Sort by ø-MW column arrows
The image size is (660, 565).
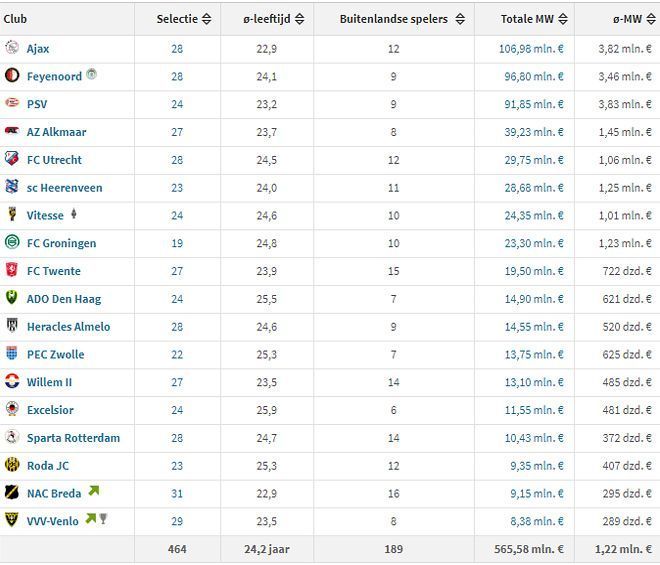coord(651,19)
